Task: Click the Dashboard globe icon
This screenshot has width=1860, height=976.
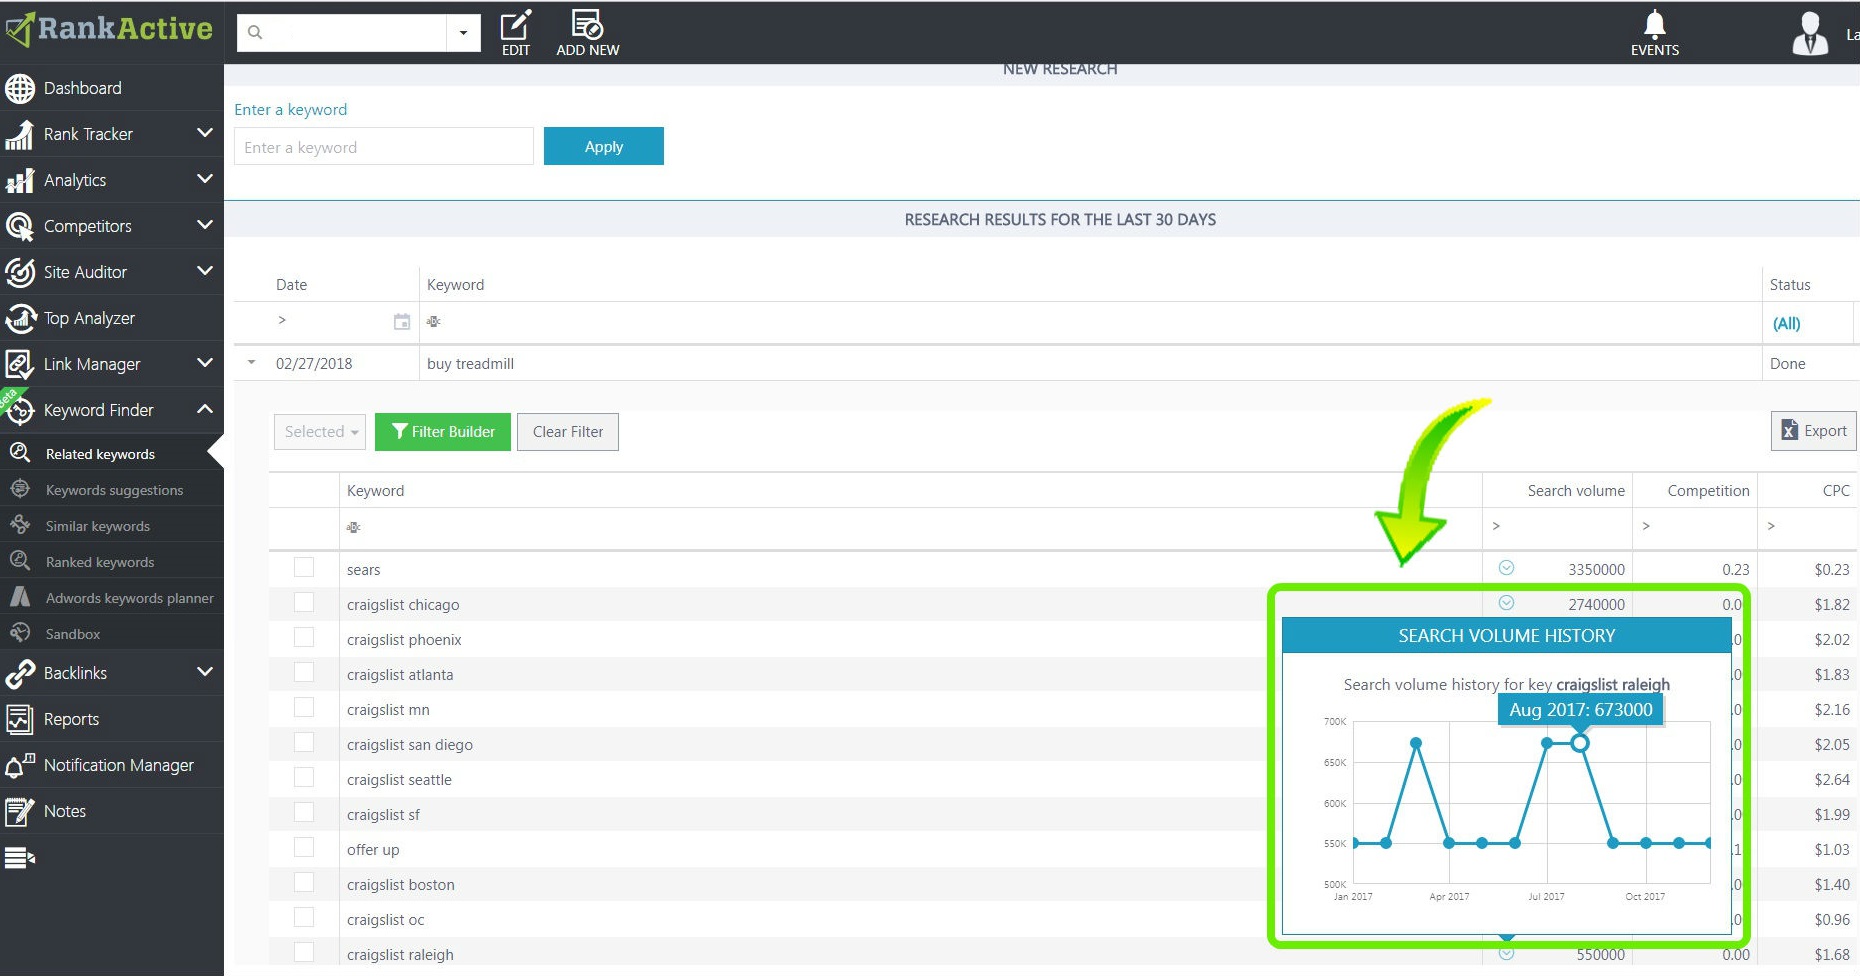Action: (x=20, y=88)
